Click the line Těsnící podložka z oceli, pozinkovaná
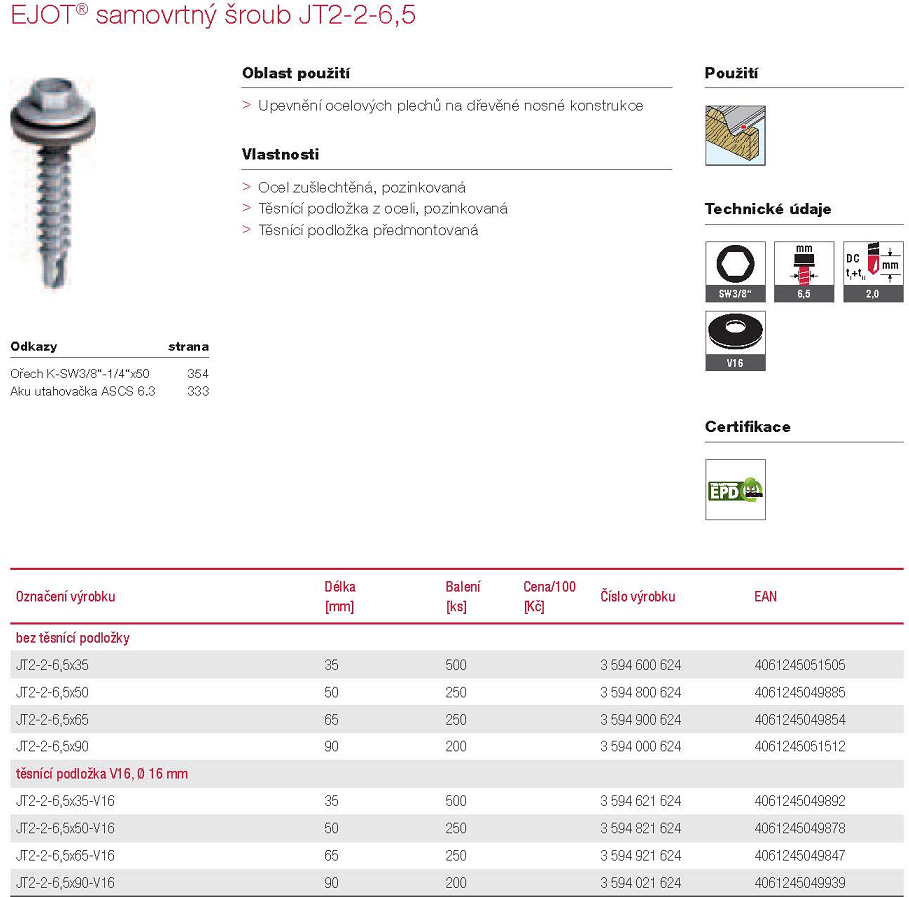The width and height of the screenshot is (909, 897). 383,209
